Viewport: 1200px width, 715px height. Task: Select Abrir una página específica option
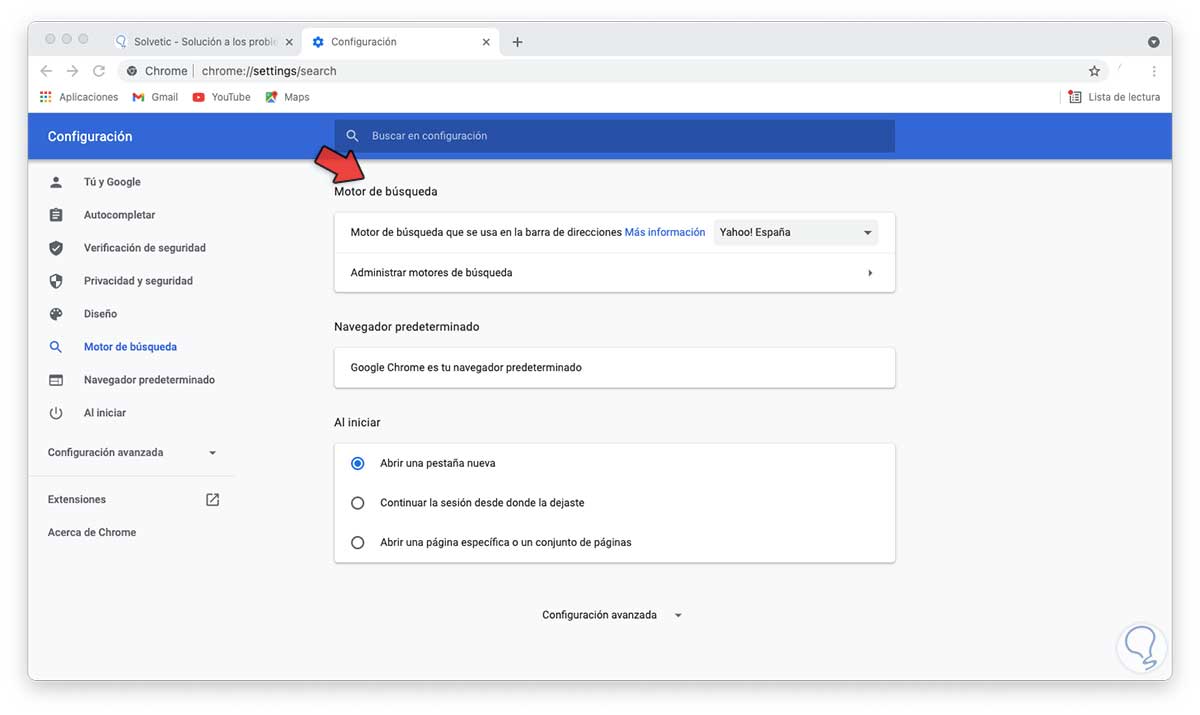[357, 543]
